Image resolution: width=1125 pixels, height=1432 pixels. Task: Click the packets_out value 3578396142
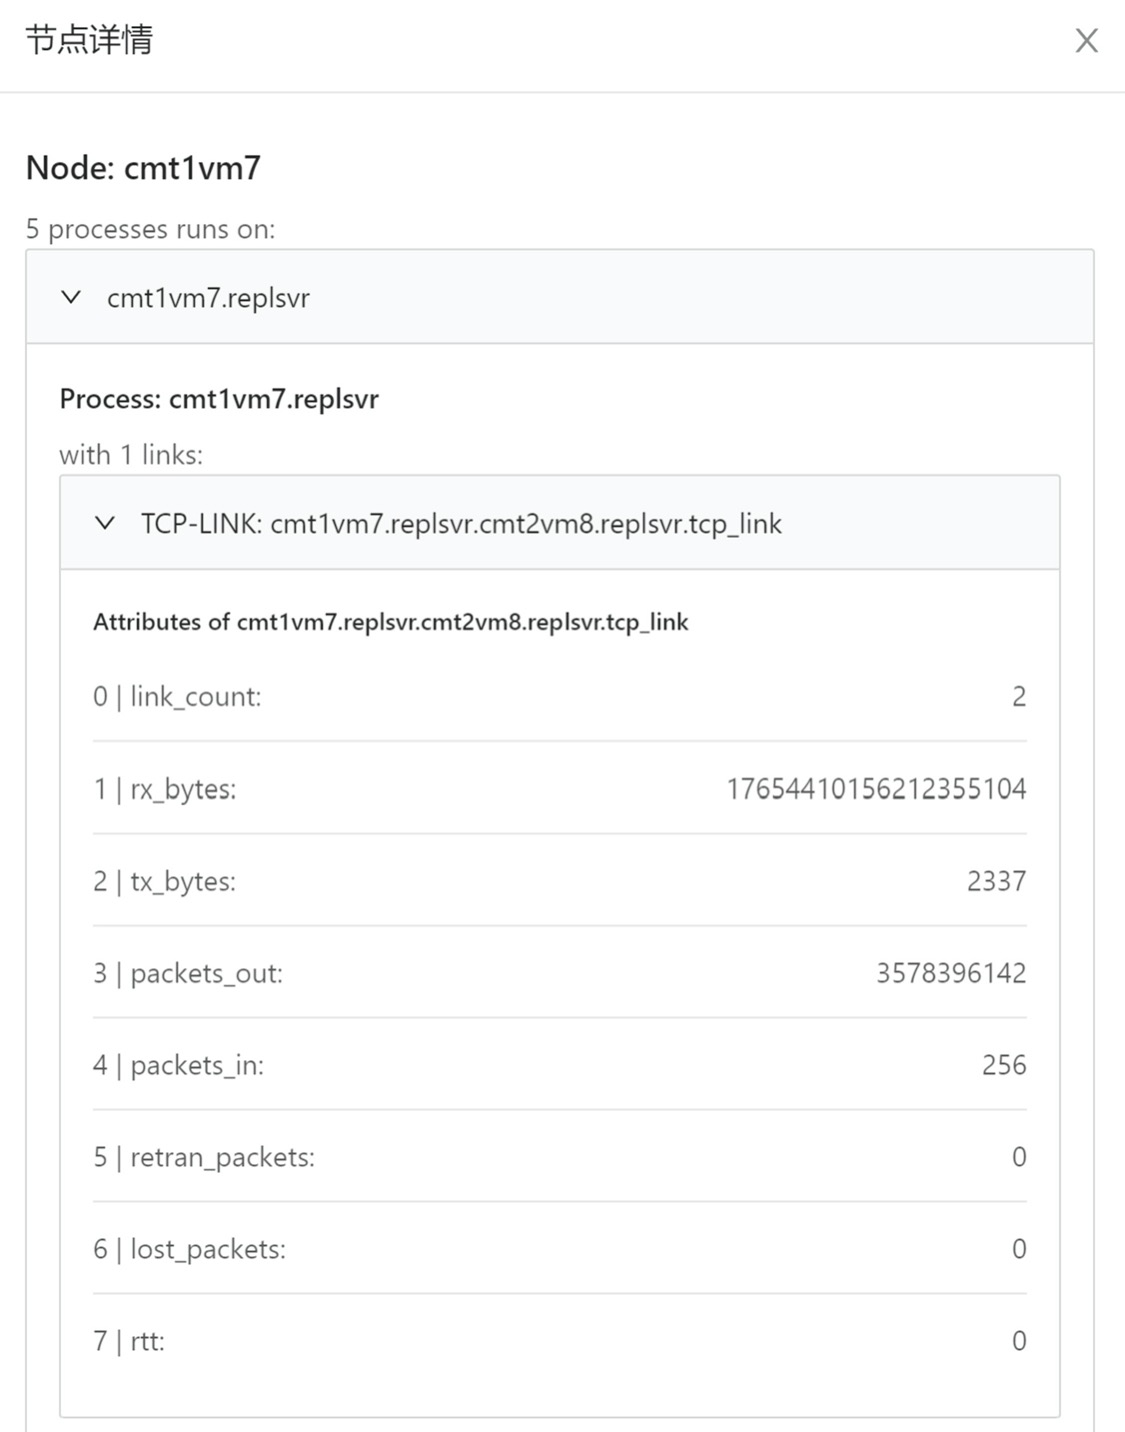point(951,973)
